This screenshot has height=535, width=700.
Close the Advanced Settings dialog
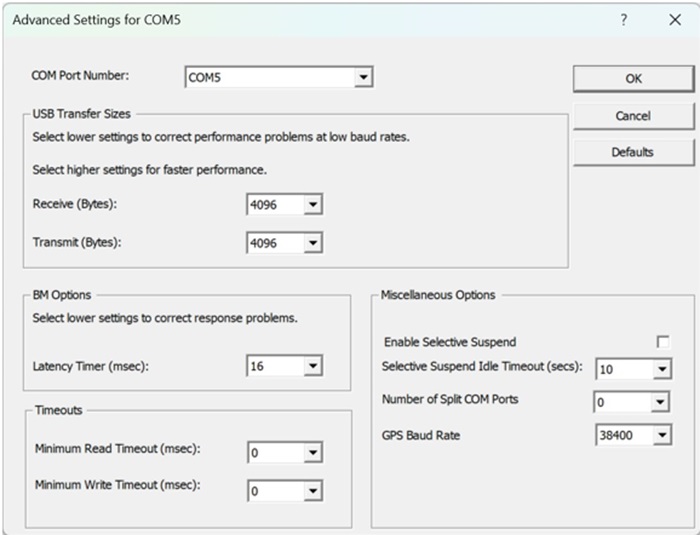point(675,20)
